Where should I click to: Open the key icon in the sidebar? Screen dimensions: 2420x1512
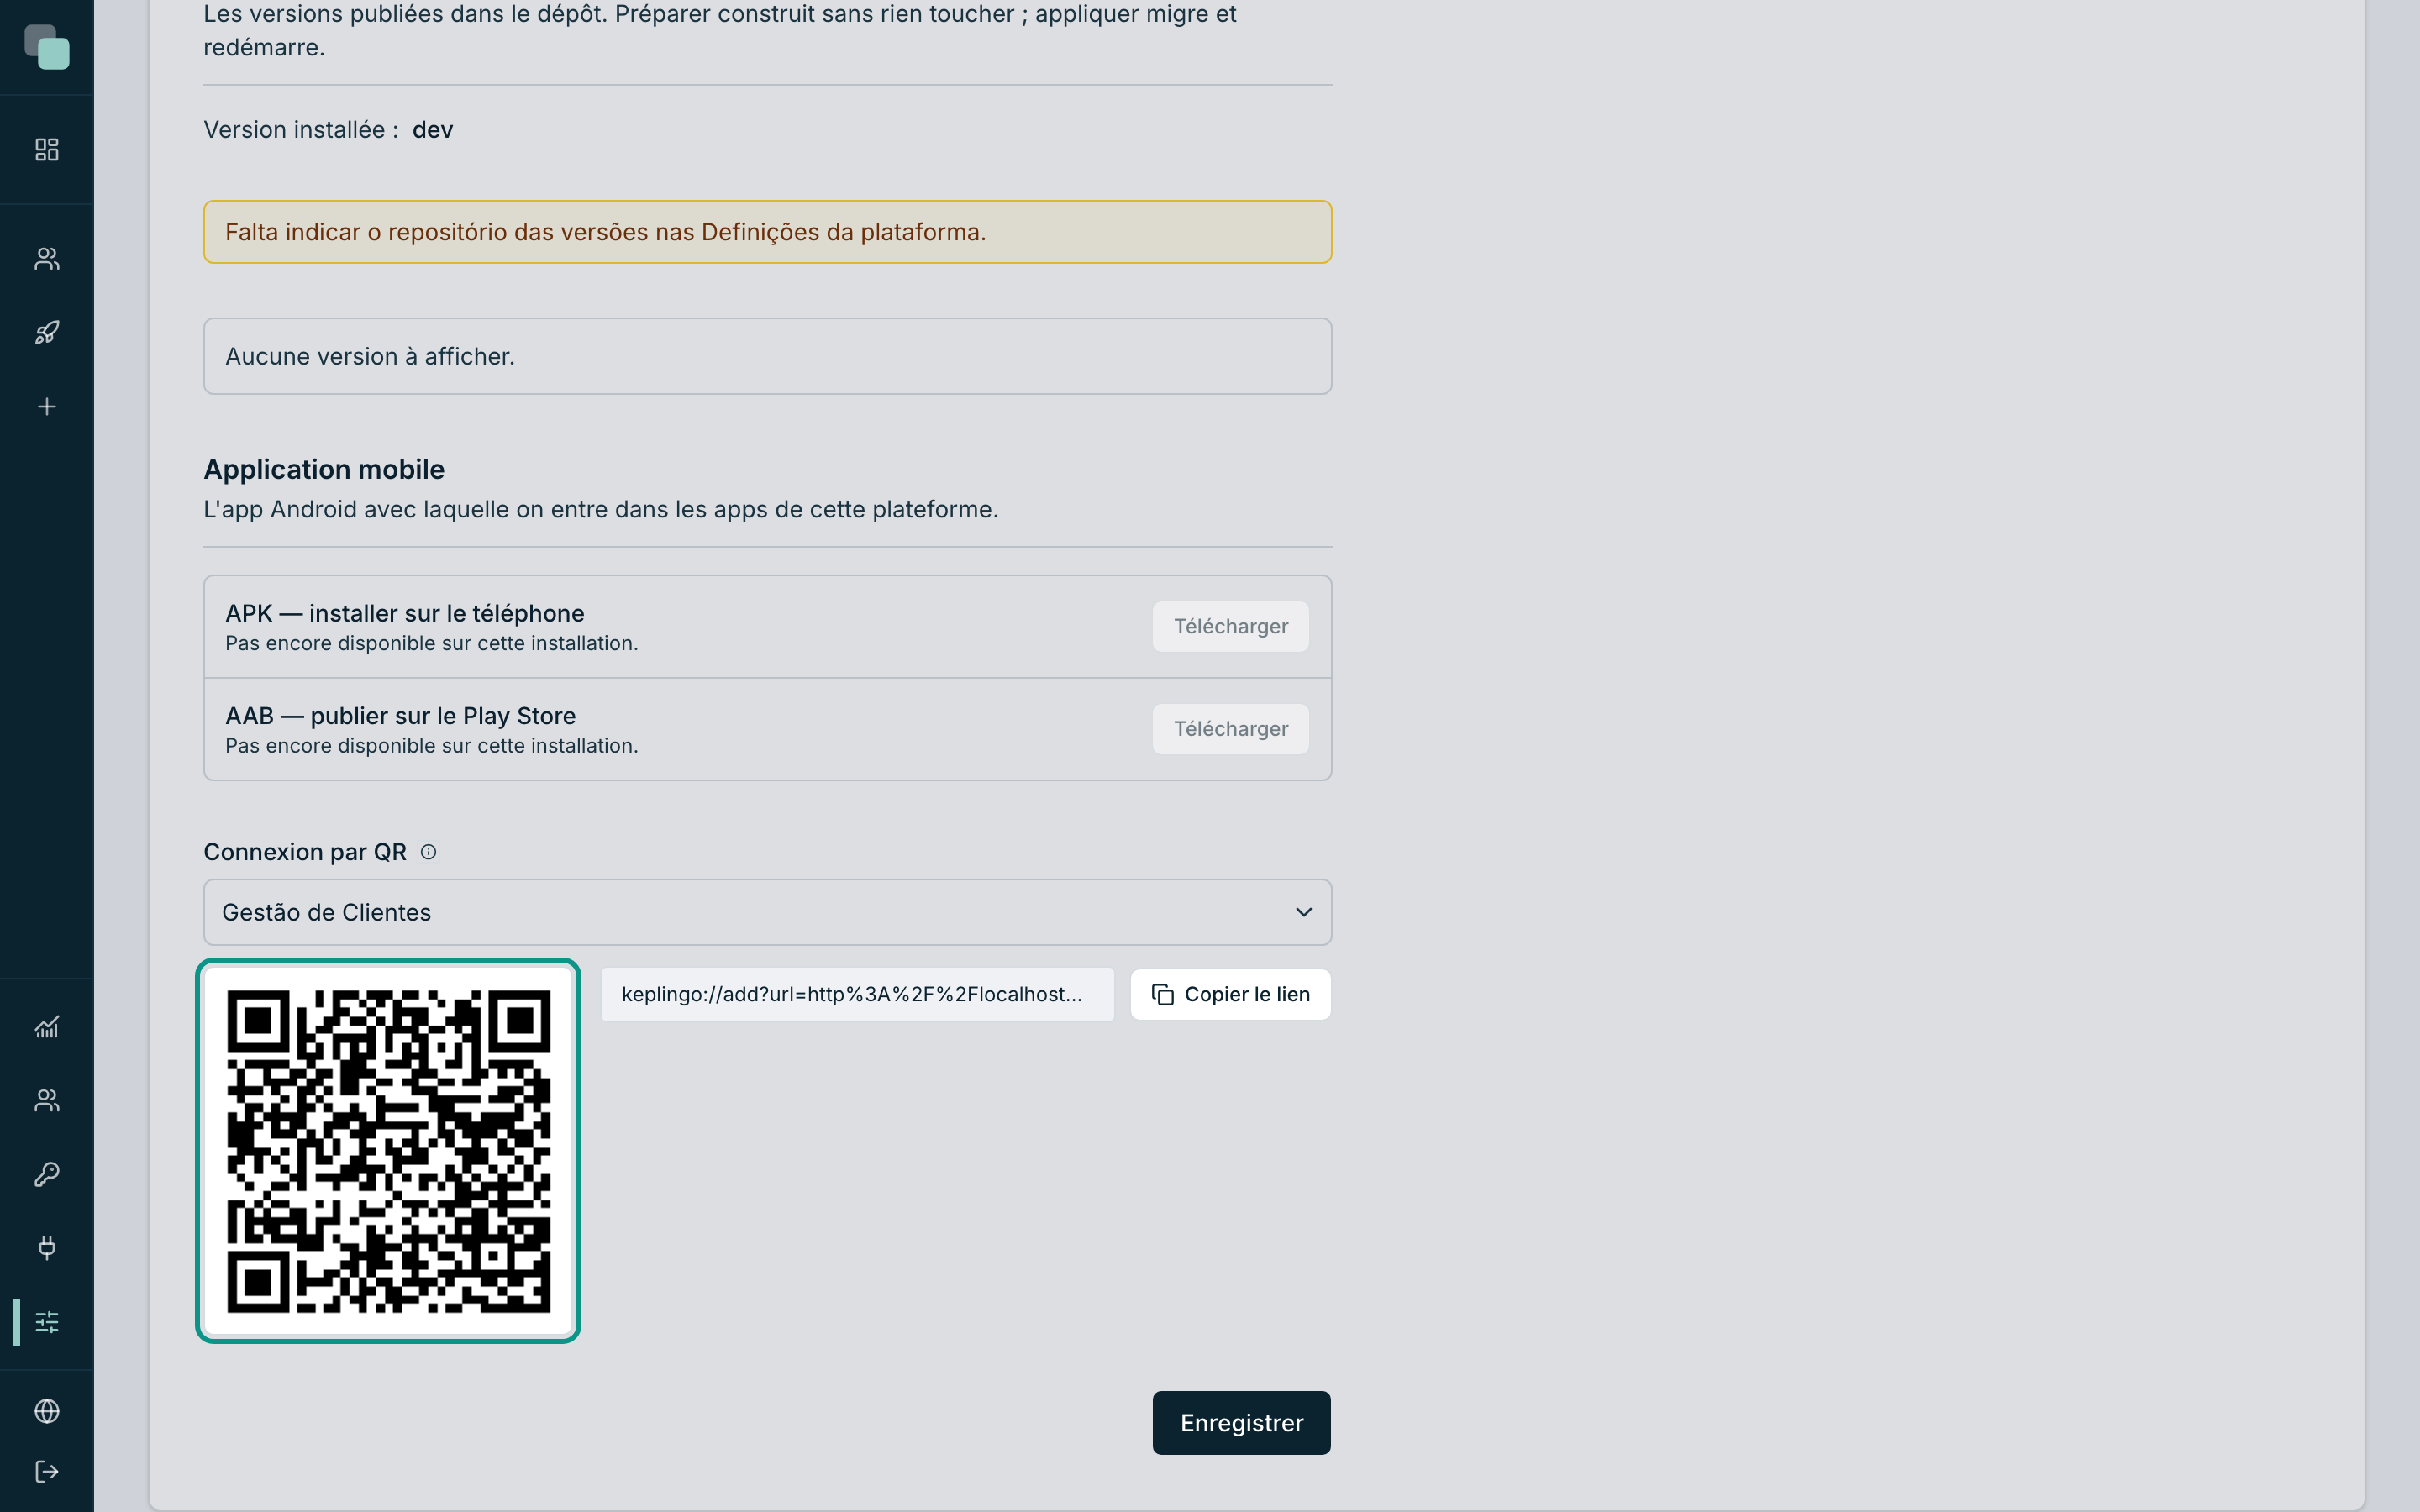[47, 1174]
